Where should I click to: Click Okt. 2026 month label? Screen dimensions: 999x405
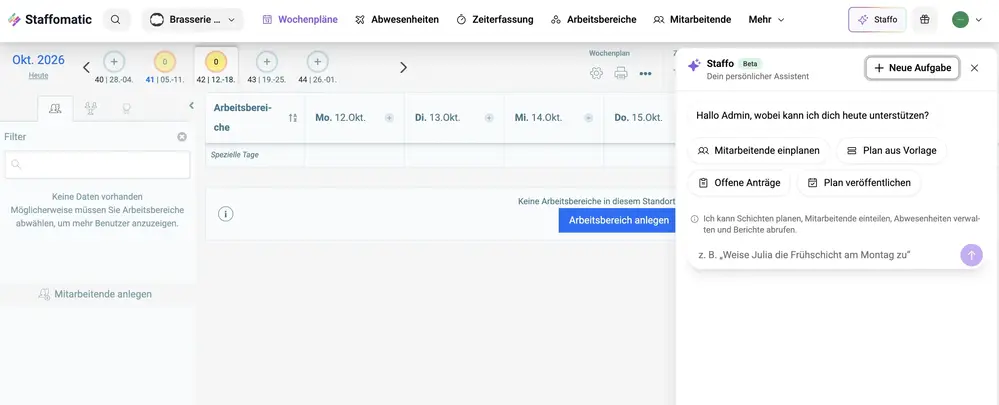(x=38, y=60)
